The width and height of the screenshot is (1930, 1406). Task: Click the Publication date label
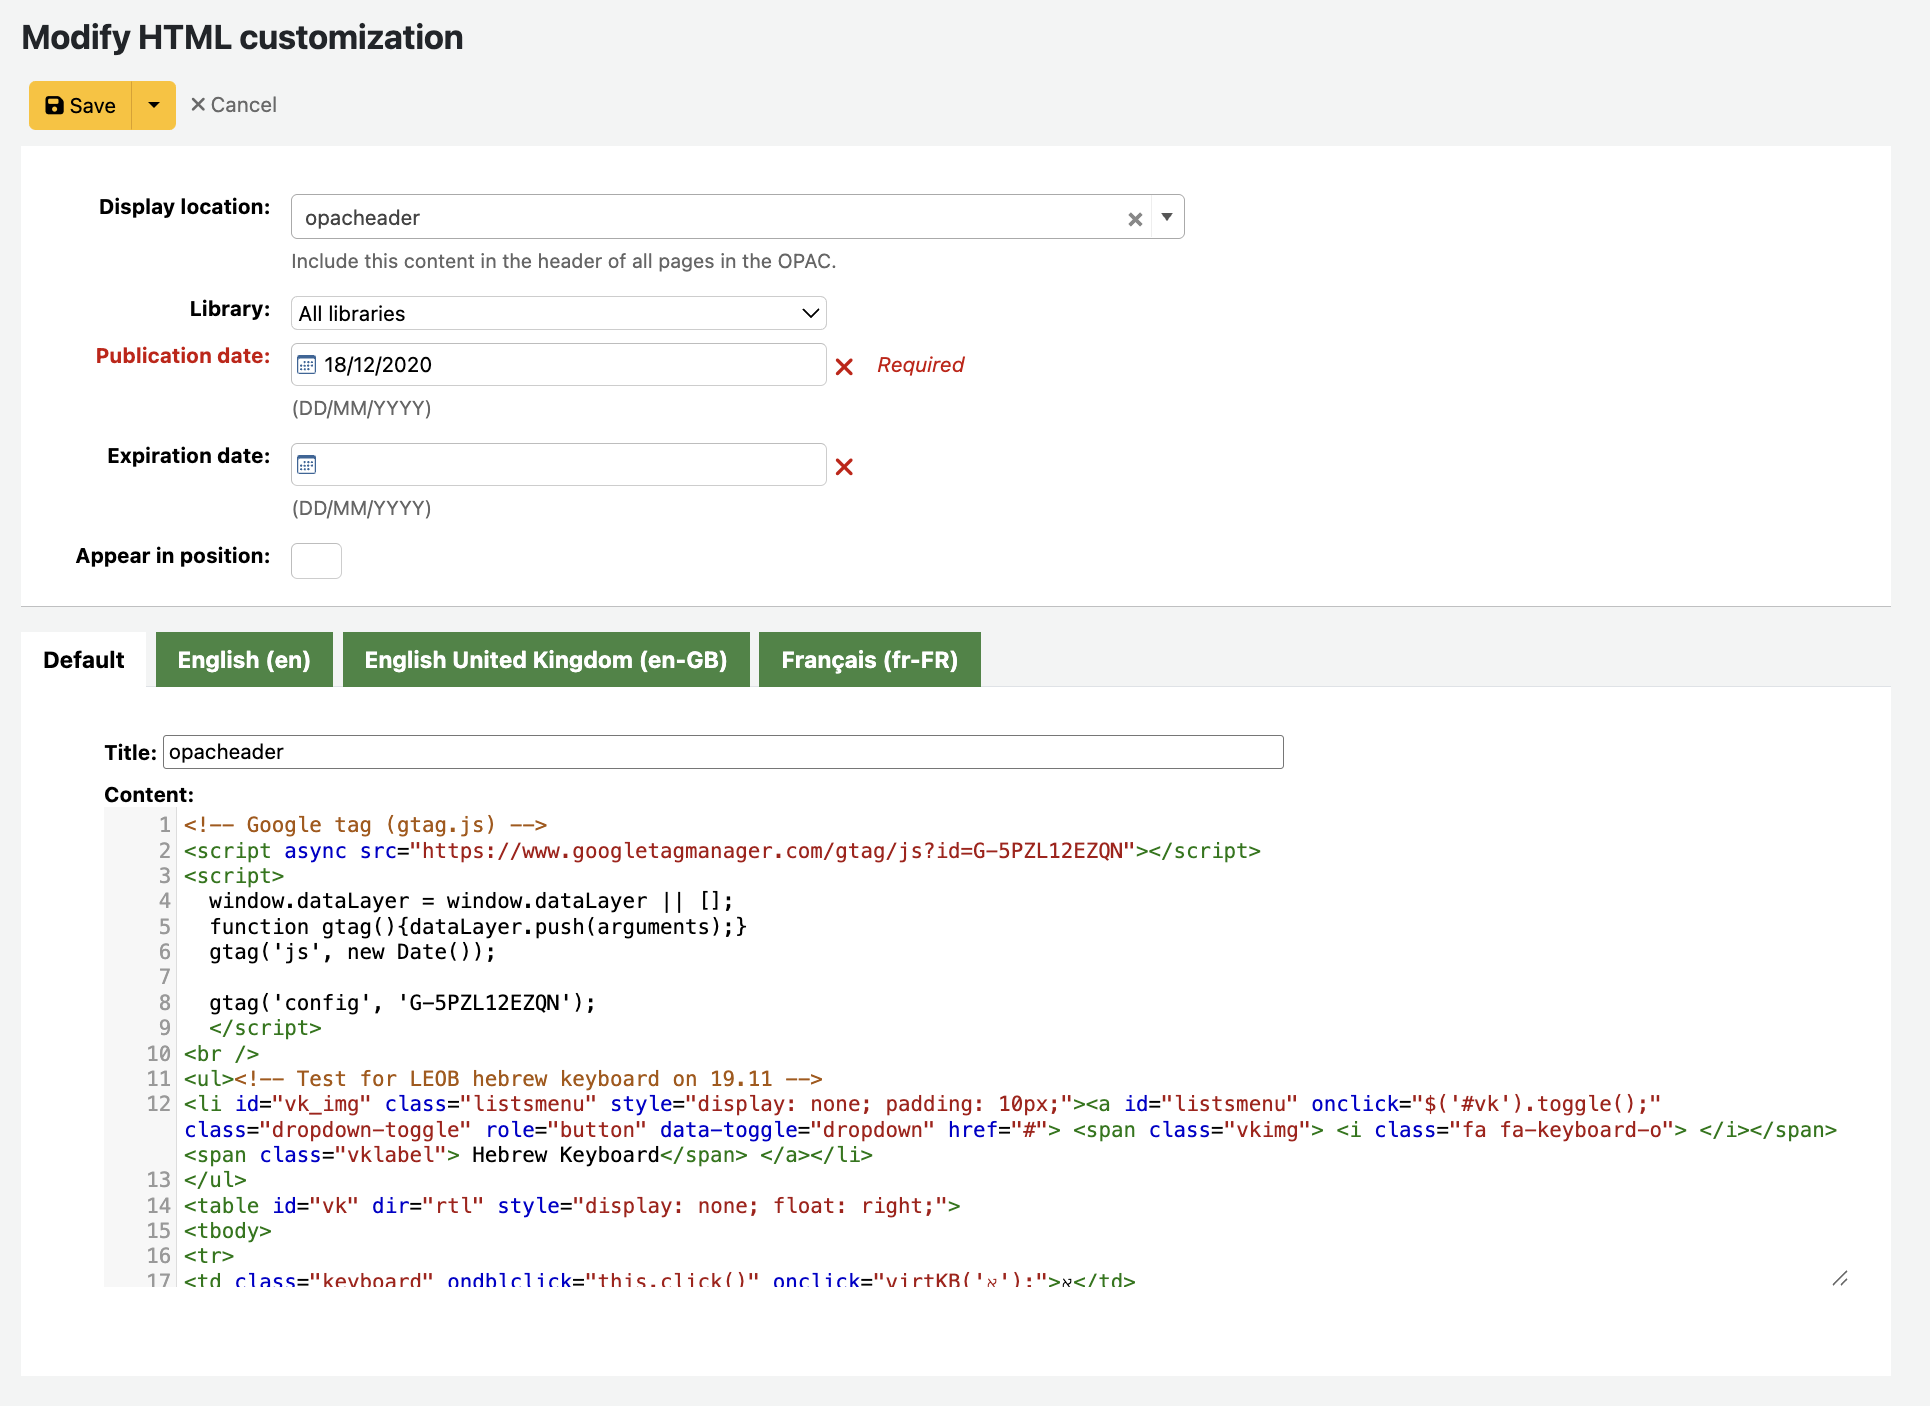pos(183,356)
